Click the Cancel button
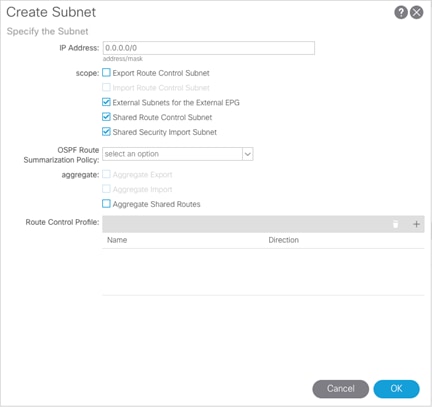 tap(341, 389)
